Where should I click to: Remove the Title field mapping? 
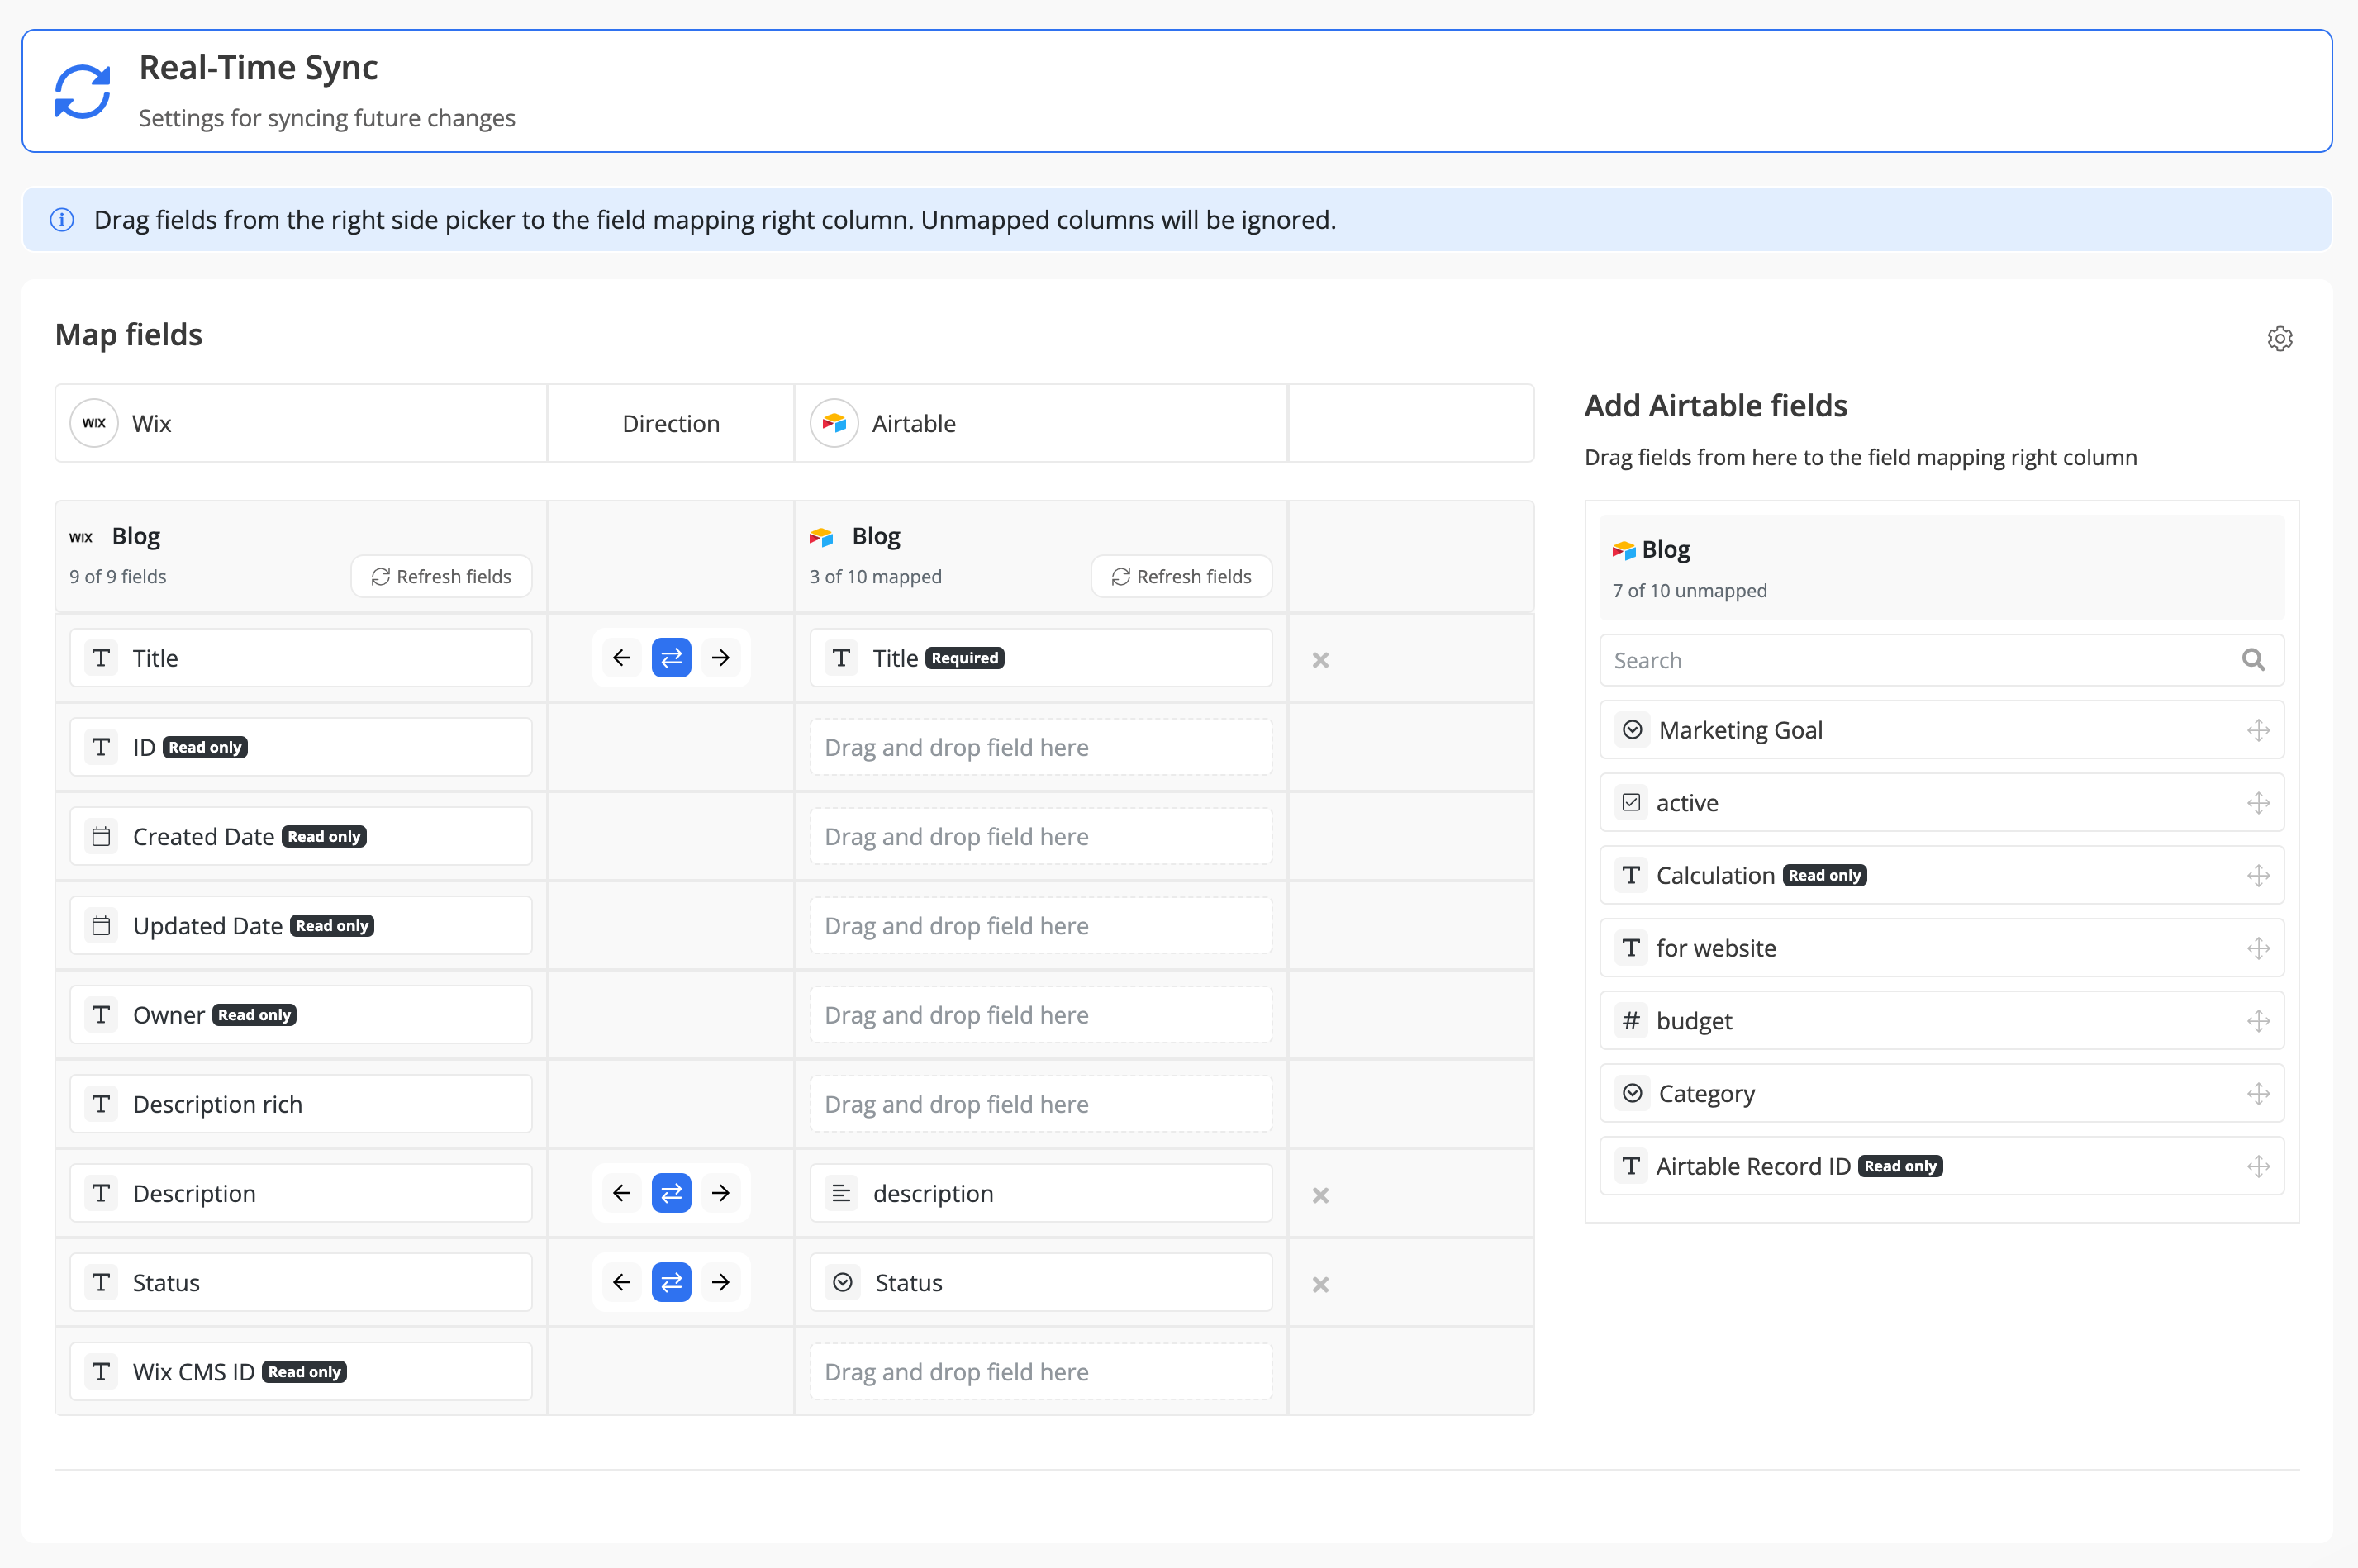[x=1320, y=660]
